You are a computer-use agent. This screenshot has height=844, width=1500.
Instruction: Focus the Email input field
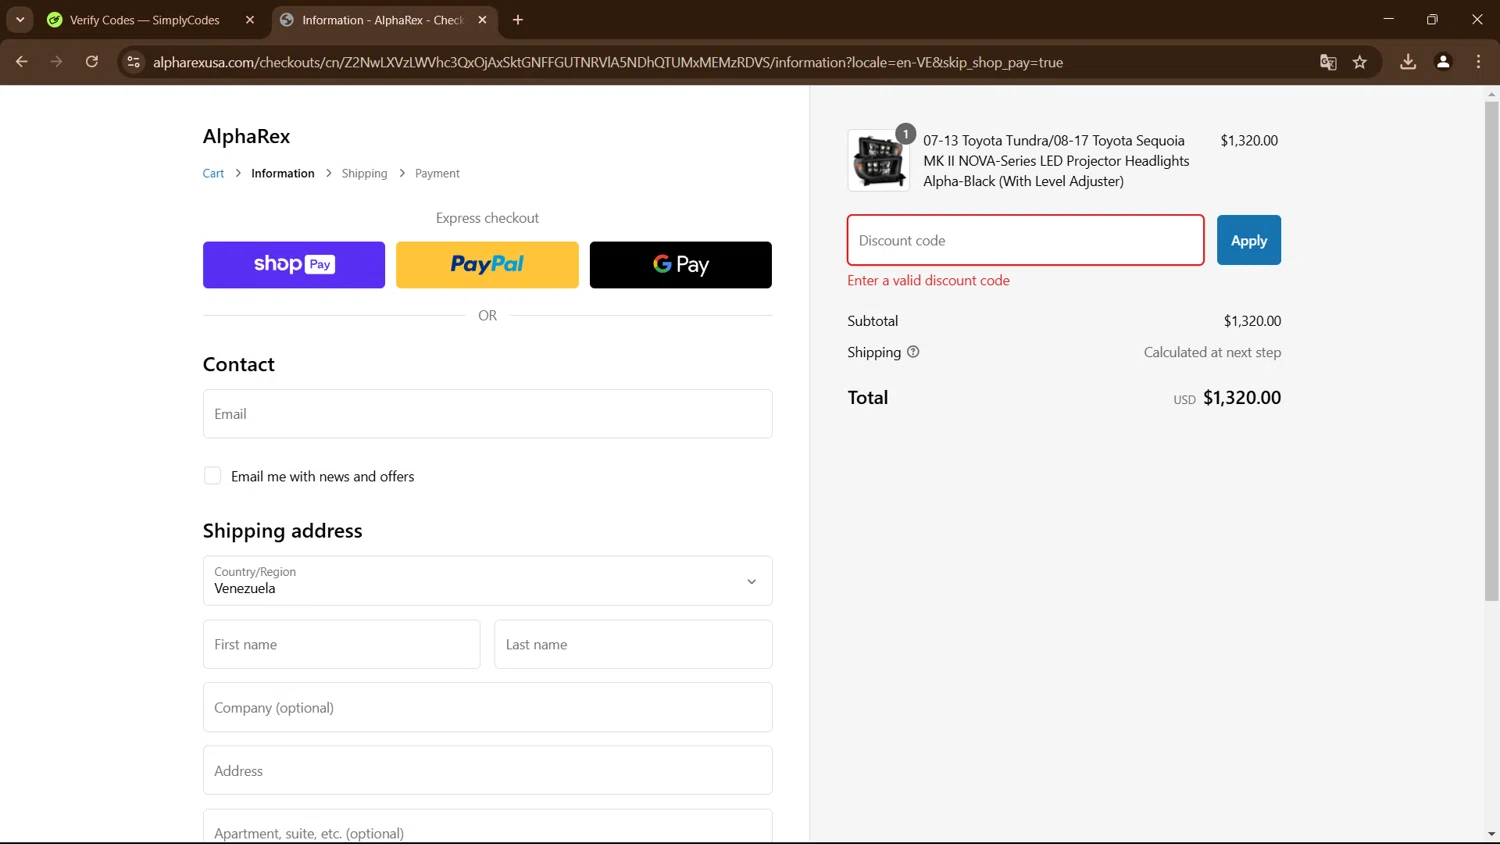[488, 414]
